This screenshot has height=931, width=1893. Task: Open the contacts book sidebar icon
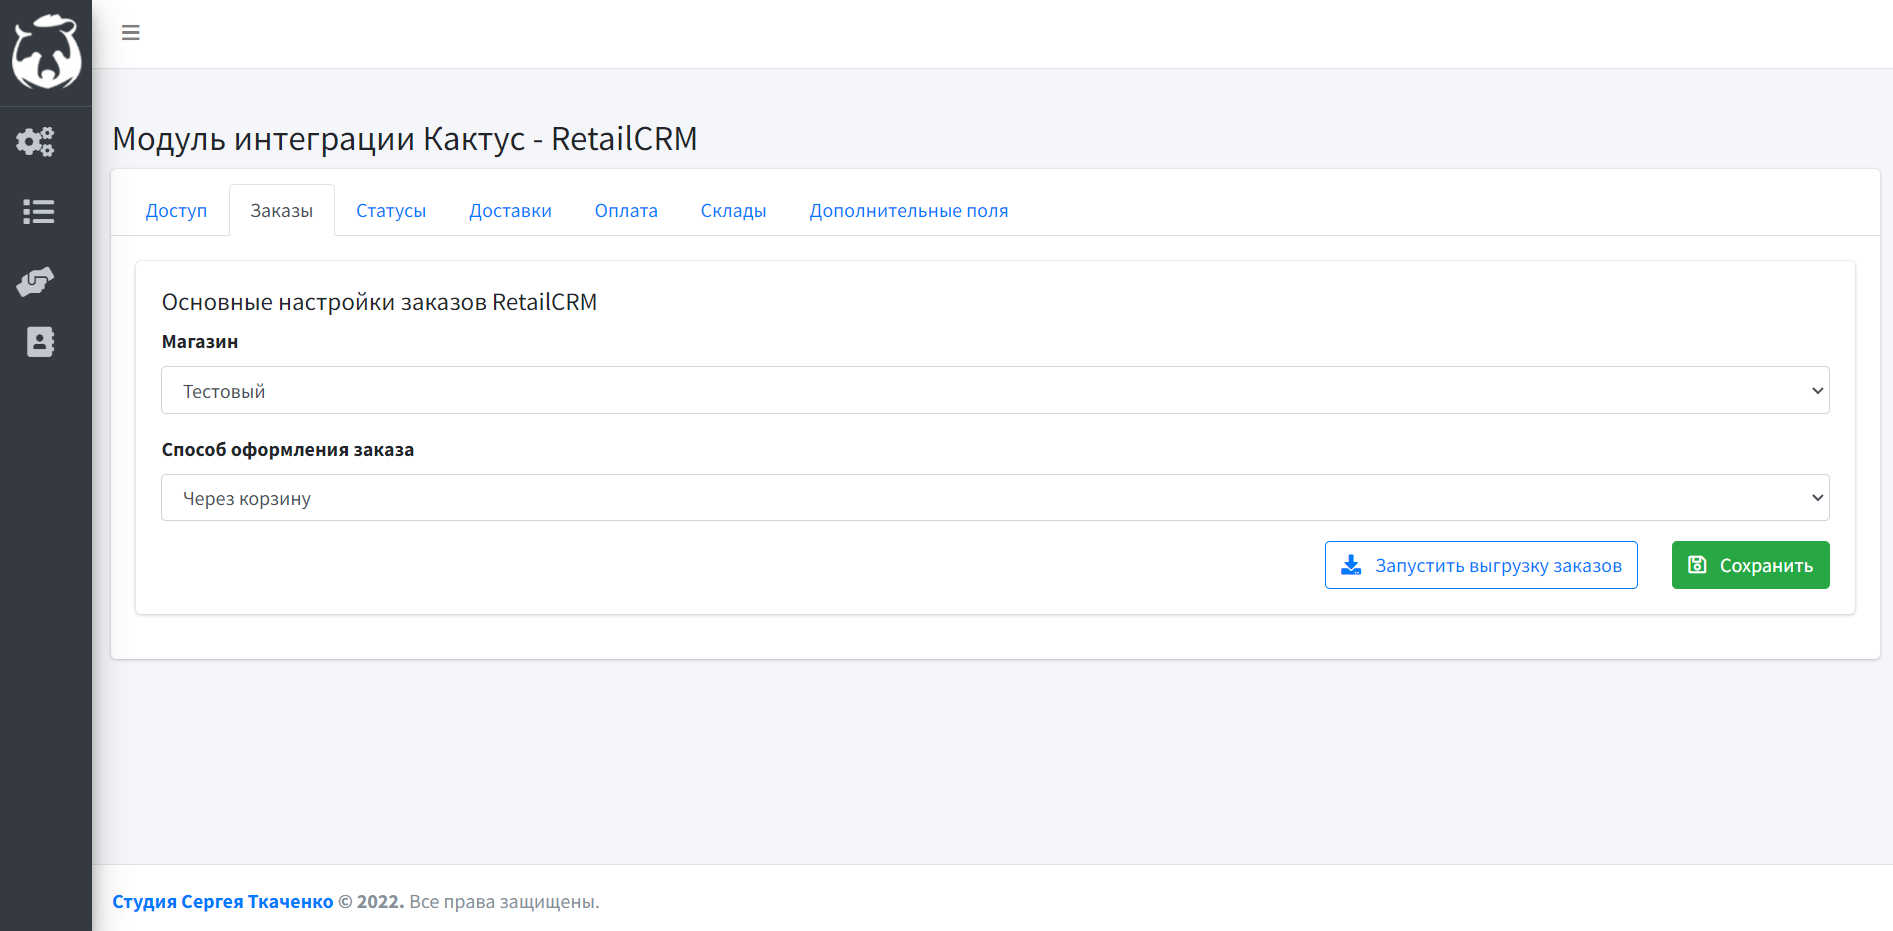click(x=40, y=342)
